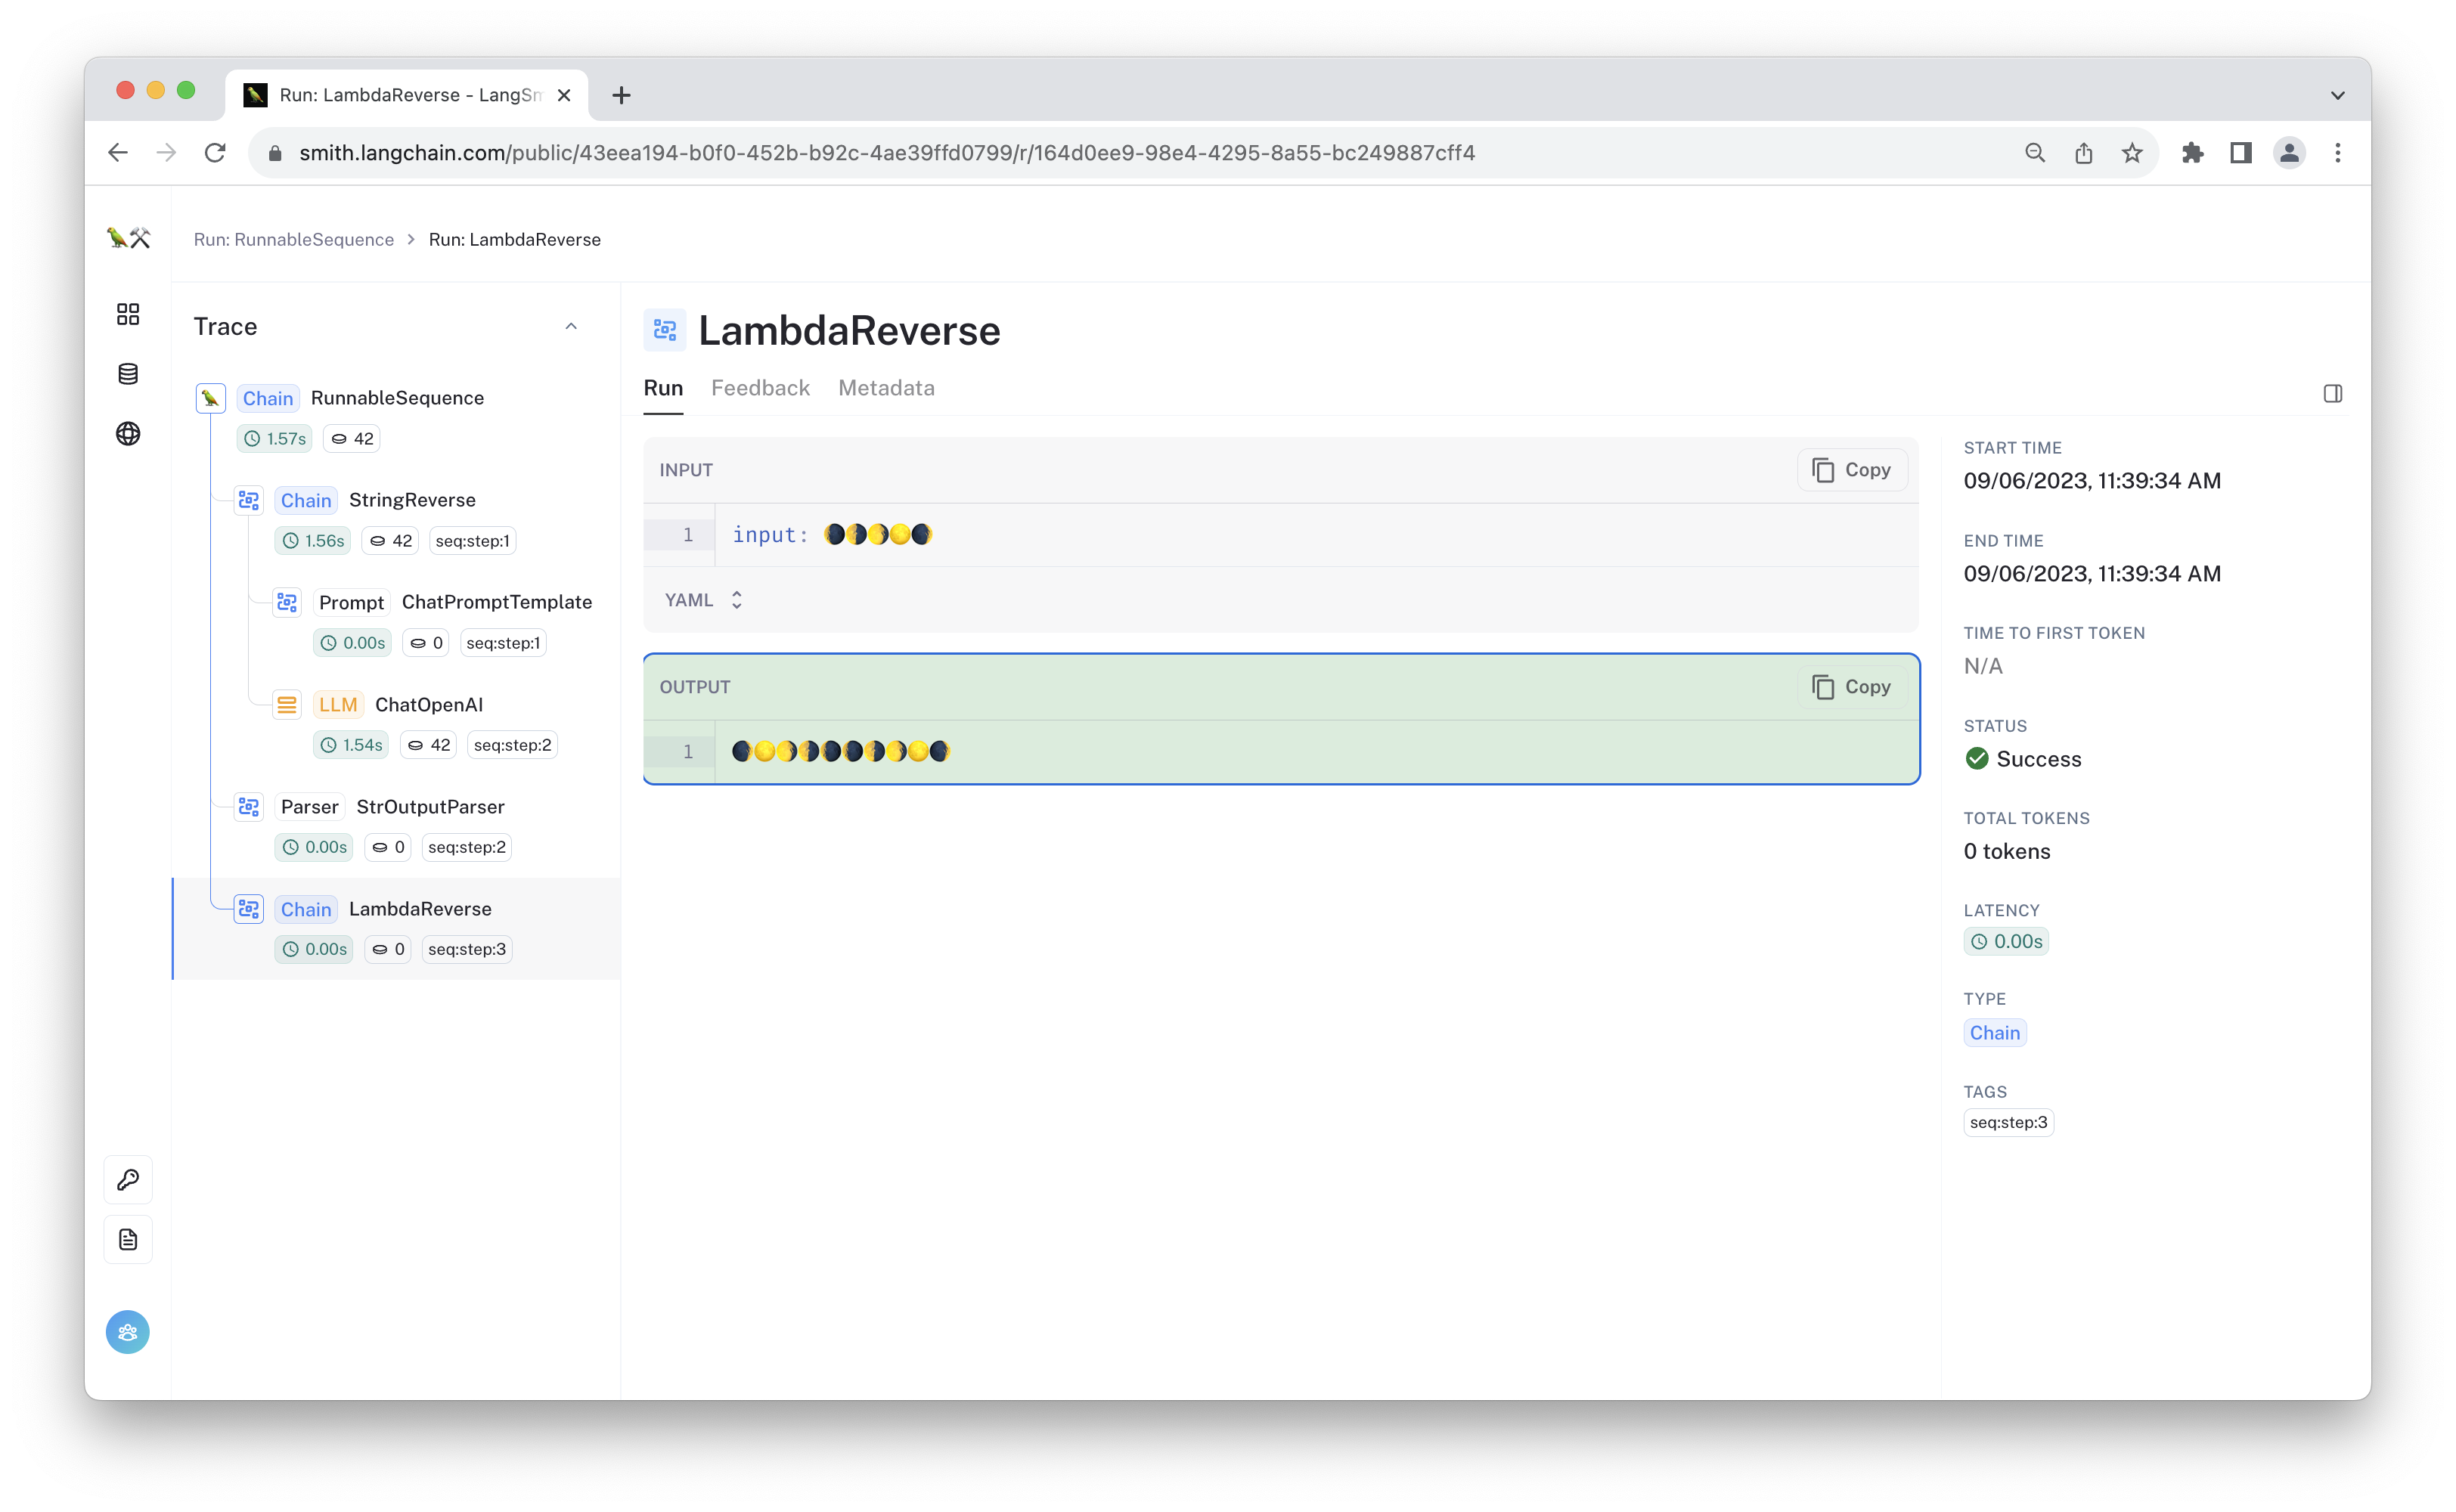Click the orange LLM icon beside ChatOpenAI
This screenshot has height=1512, width=2456.
click(x=287, y=705)
